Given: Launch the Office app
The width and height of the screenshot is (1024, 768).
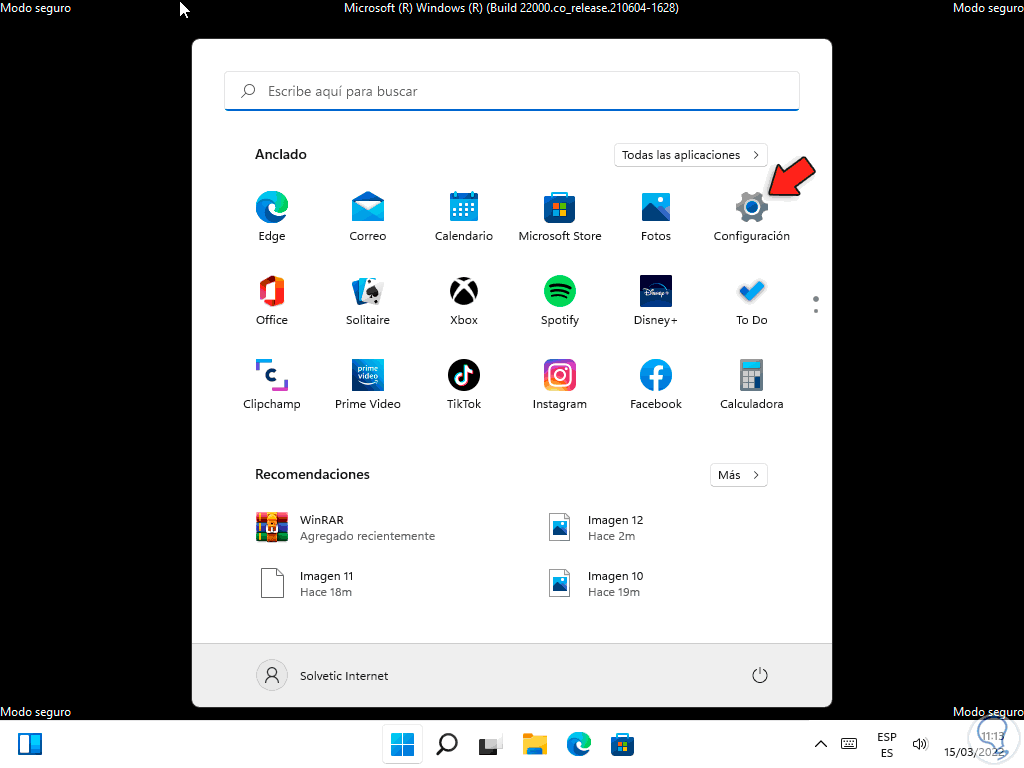Looking at the screenshot, I should 272,300.
